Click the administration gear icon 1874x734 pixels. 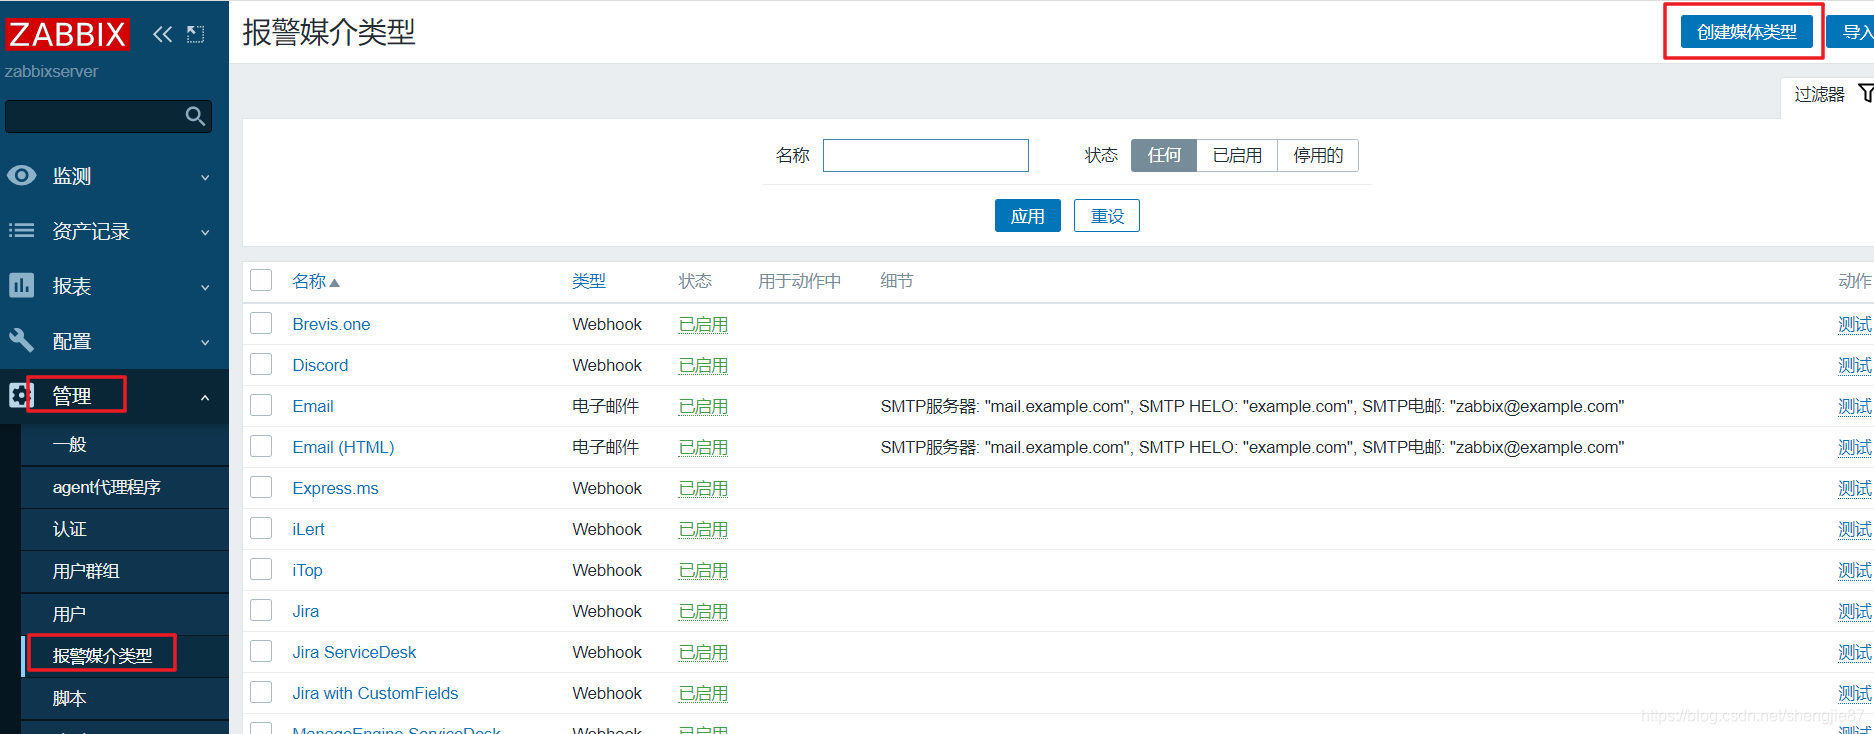[19, 395]
